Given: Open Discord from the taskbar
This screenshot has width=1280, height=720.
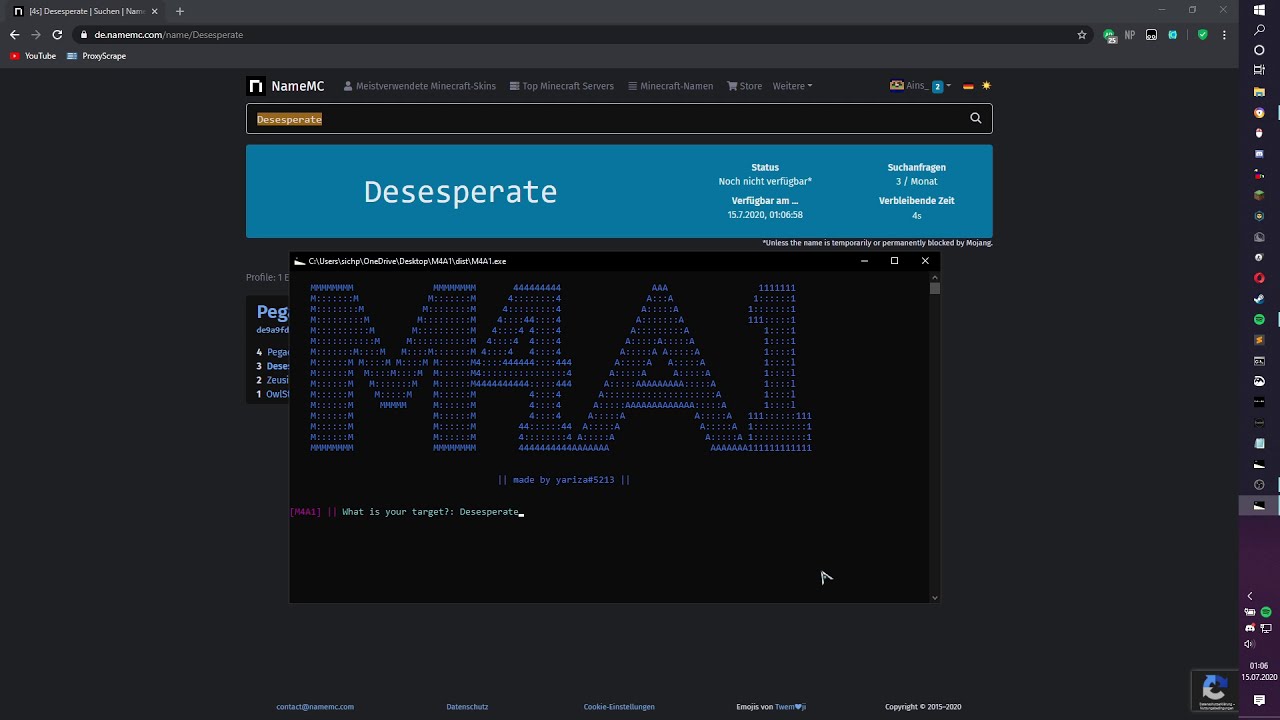Looking at the screenshot, I should 1259,154.
